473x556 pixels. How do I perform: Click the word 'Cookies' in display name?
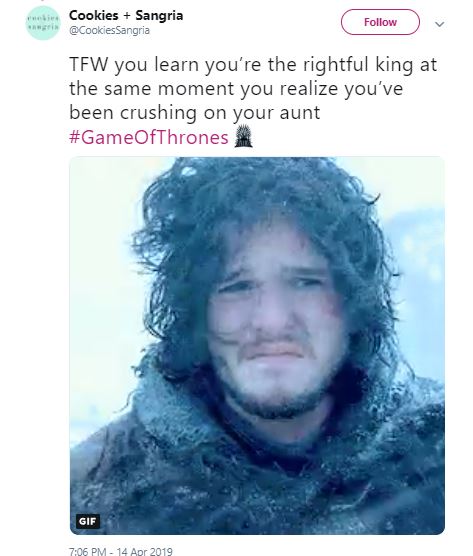pos(94,15)
